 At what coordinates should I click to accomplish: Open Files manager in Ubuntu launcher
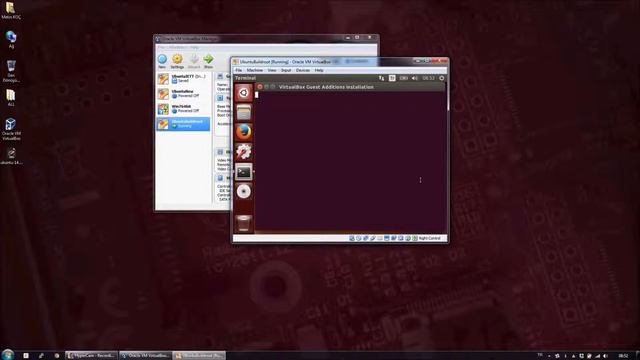(x=244, y=112)
